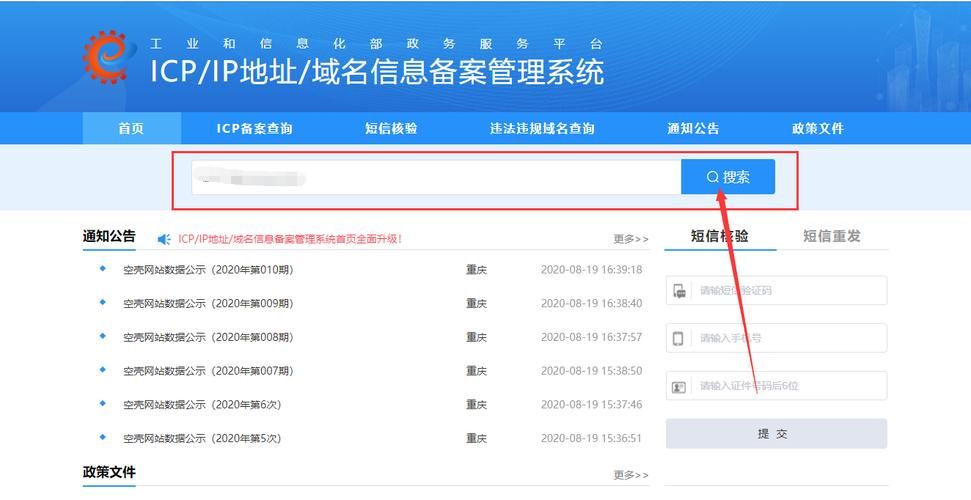Click the 工业和信息化部政务服务平台 subtitle
971x500 pixels.
point(376,44)
